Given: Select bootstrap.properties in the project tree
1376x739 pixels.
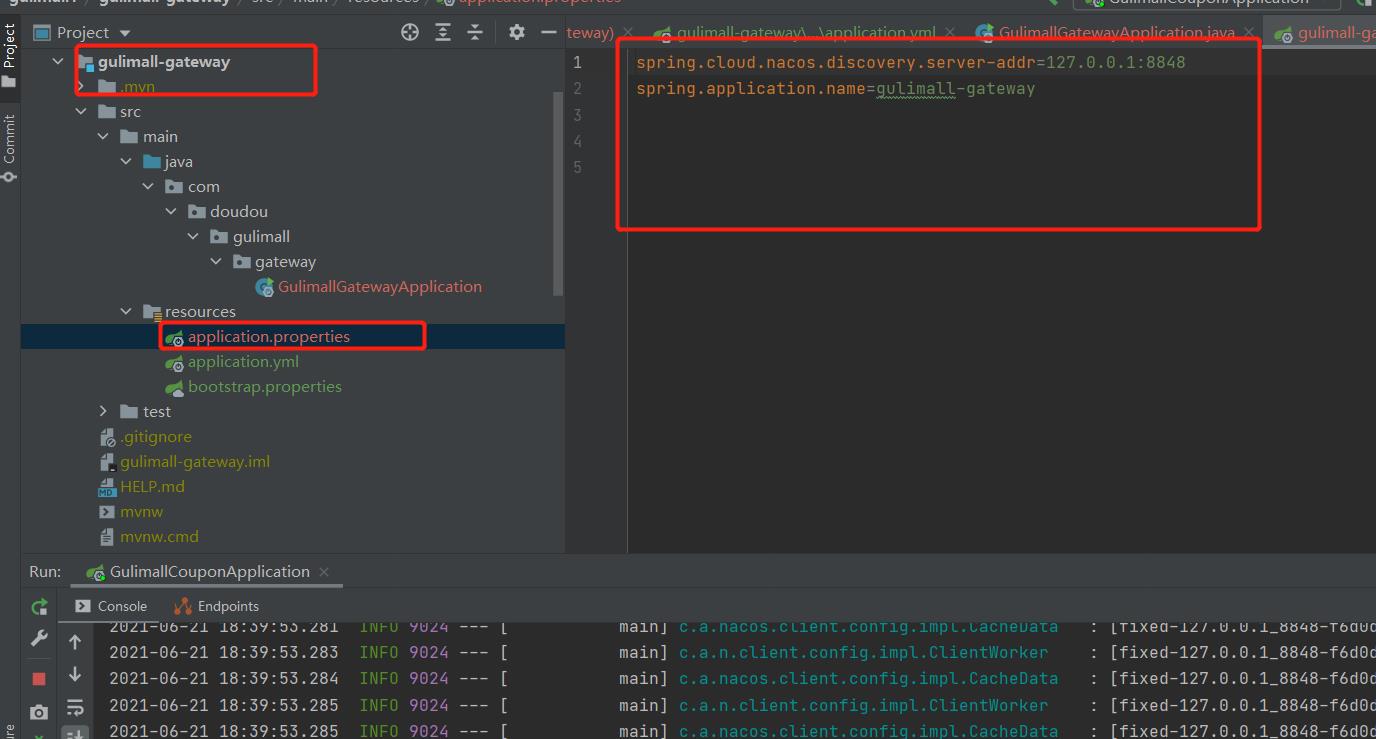Looking at the screenshot, I should tap(265, 387).
